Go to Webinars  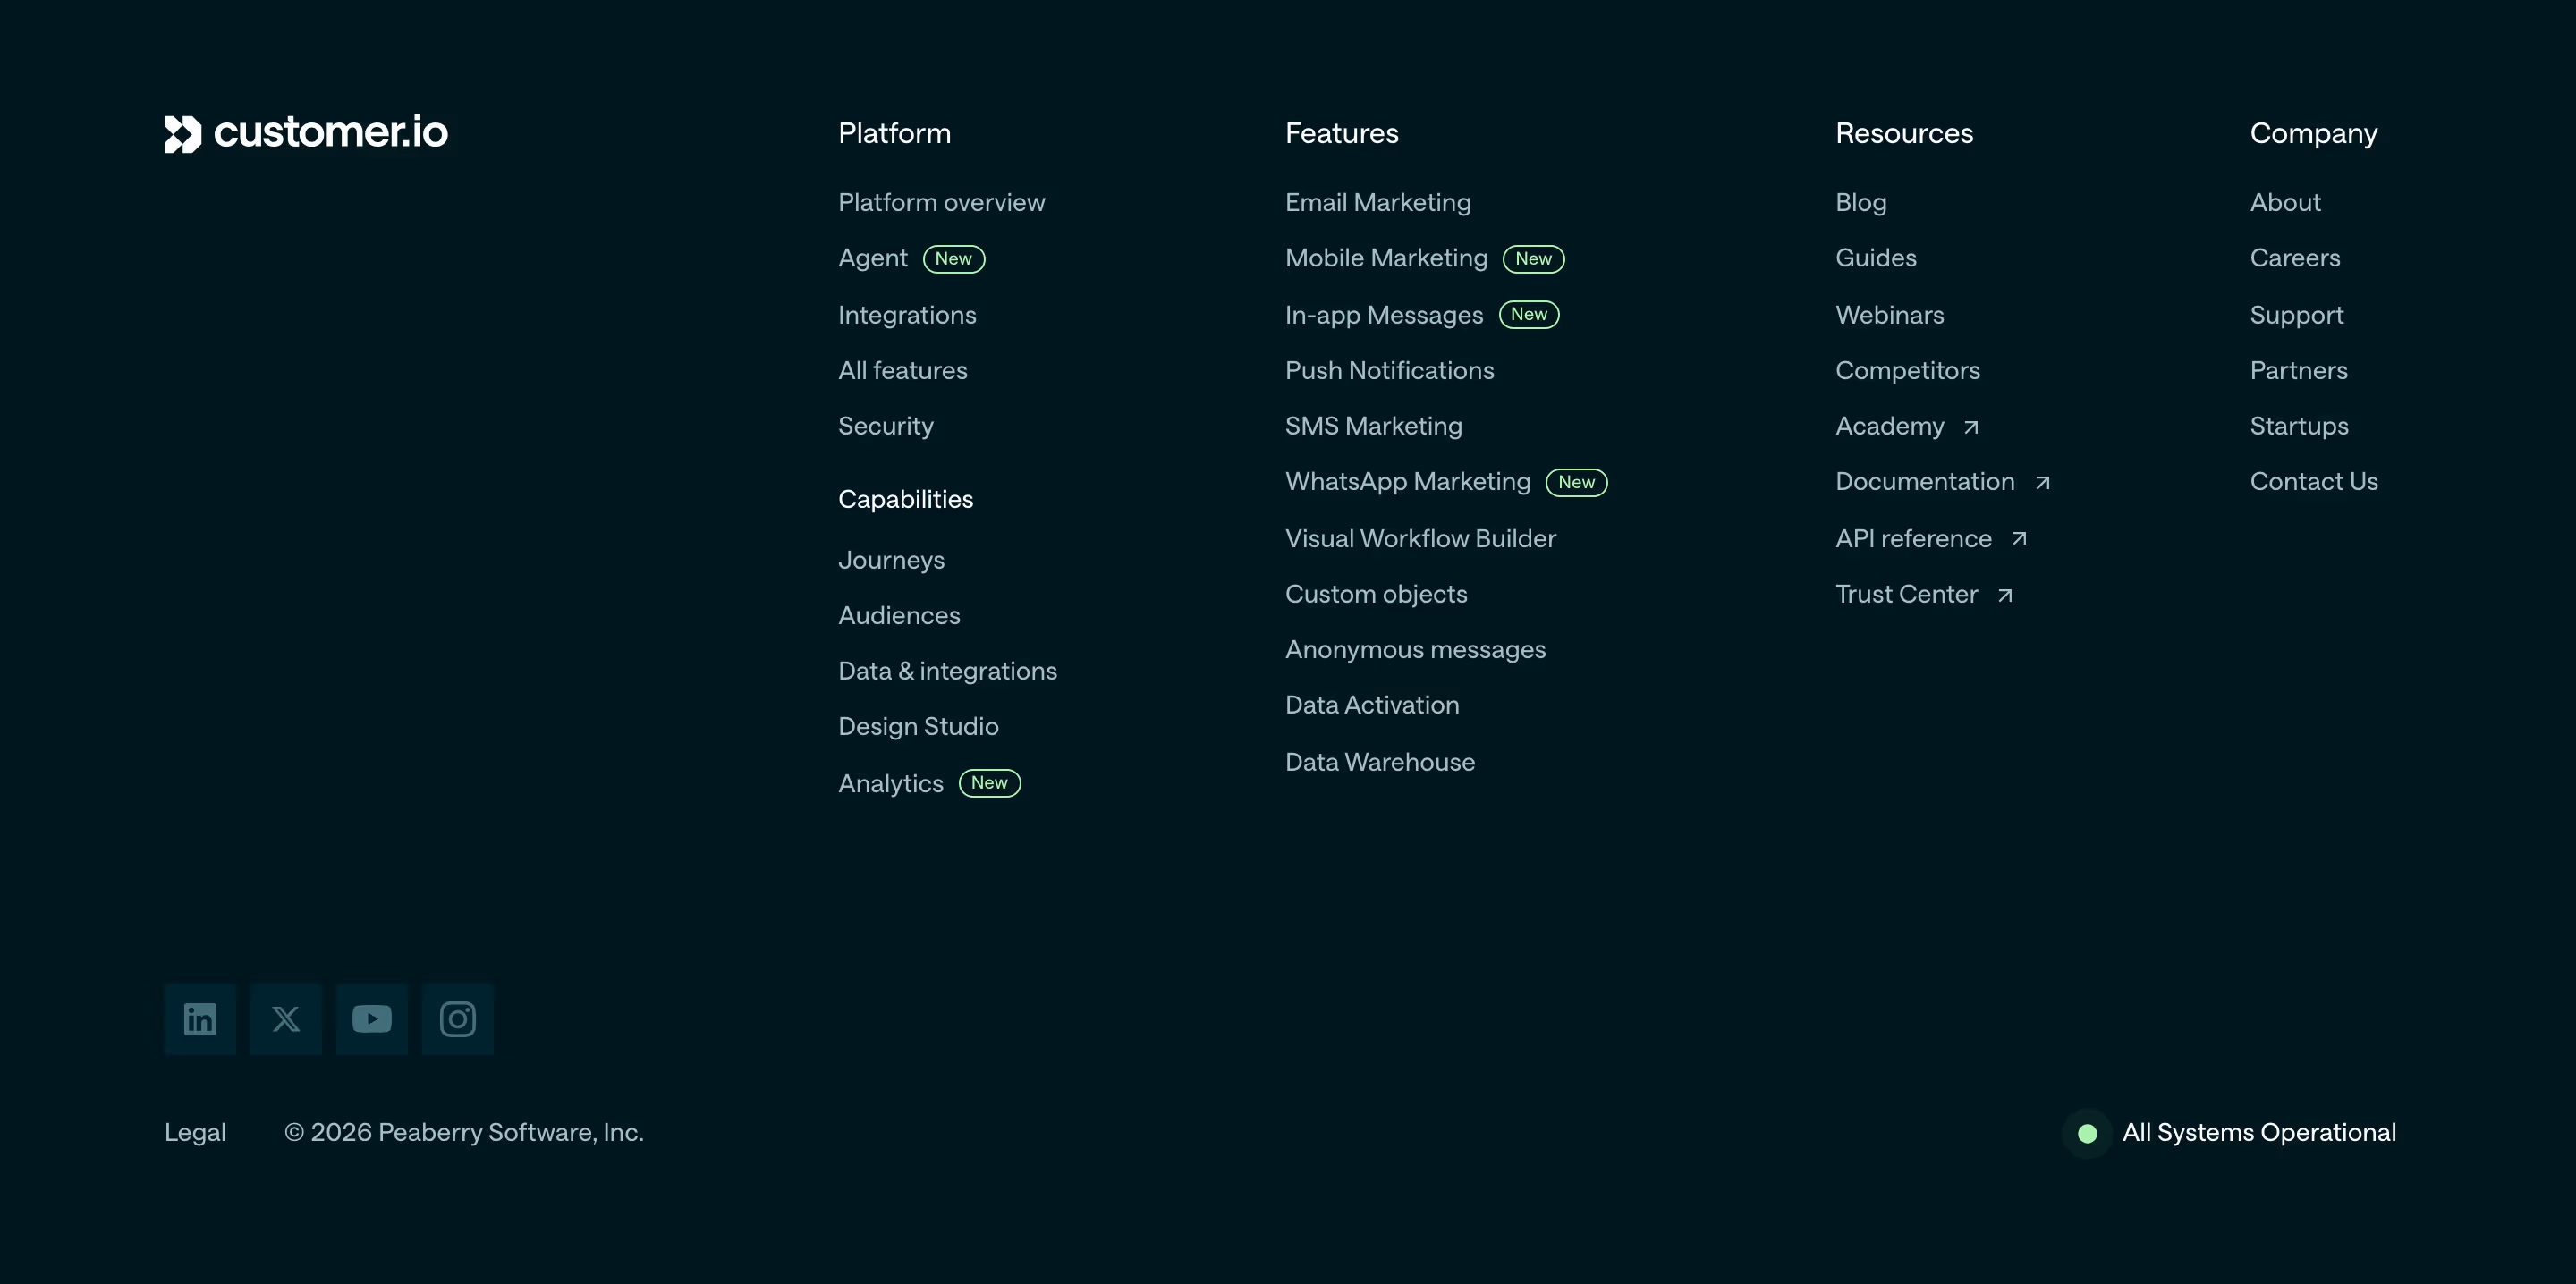pos(1889,315)
